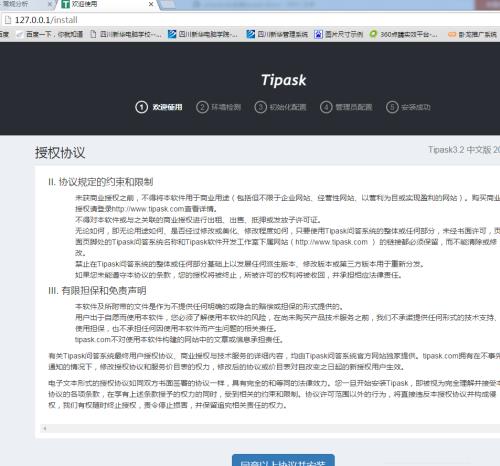Open the 百度一下,你就知道 bookmark
Screen dimensions: 500x466
(50, 34)
